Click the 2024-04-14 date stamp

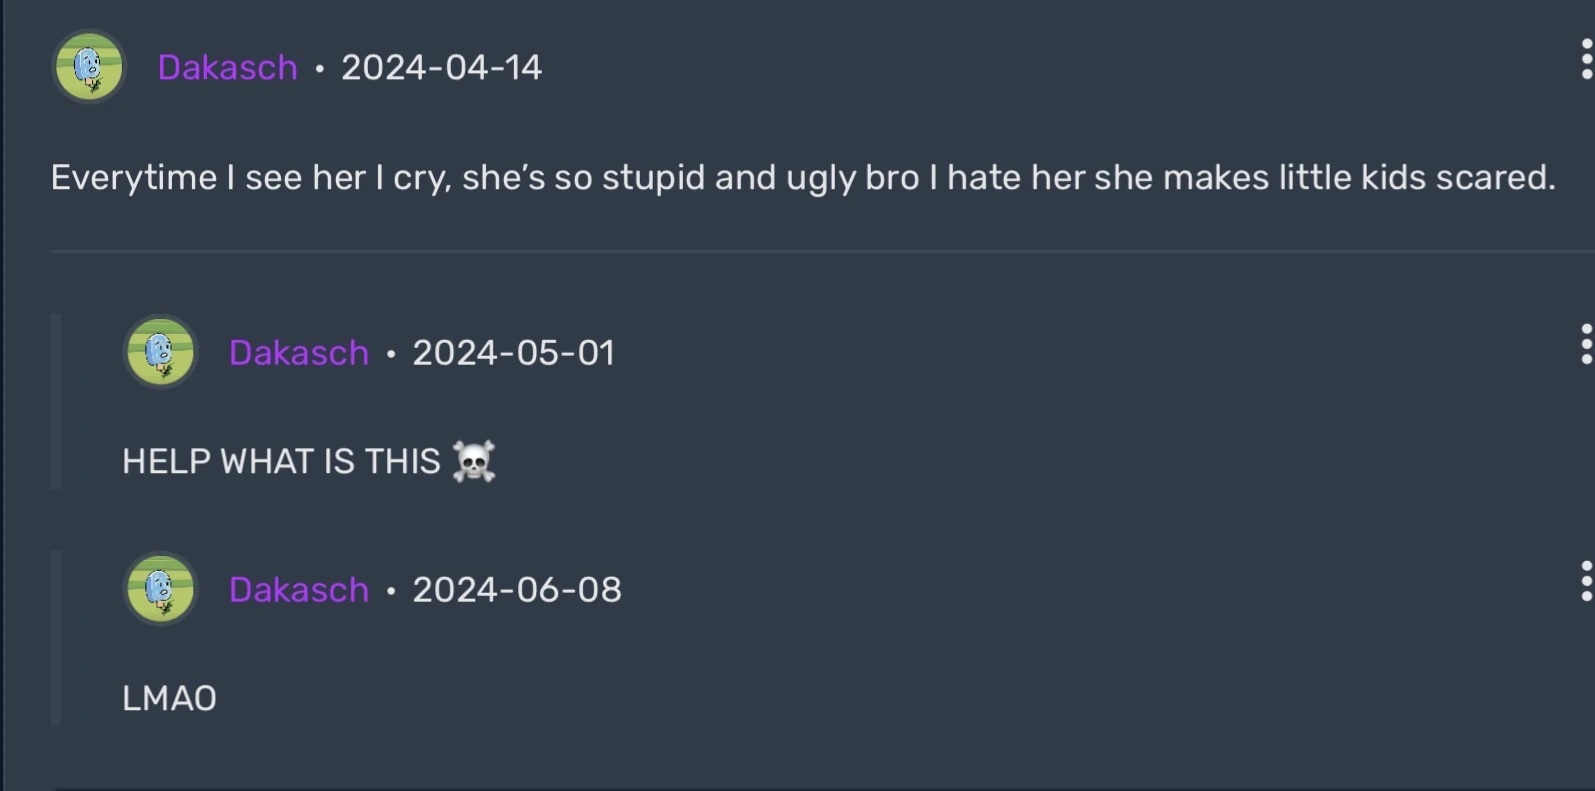pyautogui.click(x=441, y=67)
